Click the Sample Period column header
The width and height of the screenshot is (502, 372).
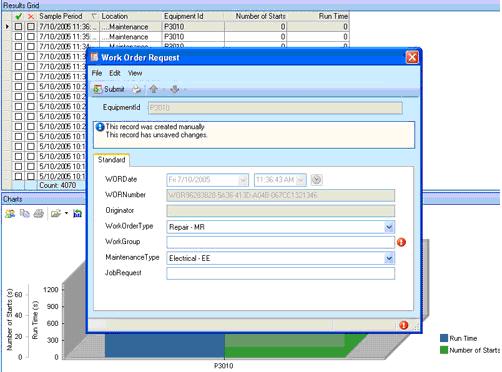click(68, 16)
